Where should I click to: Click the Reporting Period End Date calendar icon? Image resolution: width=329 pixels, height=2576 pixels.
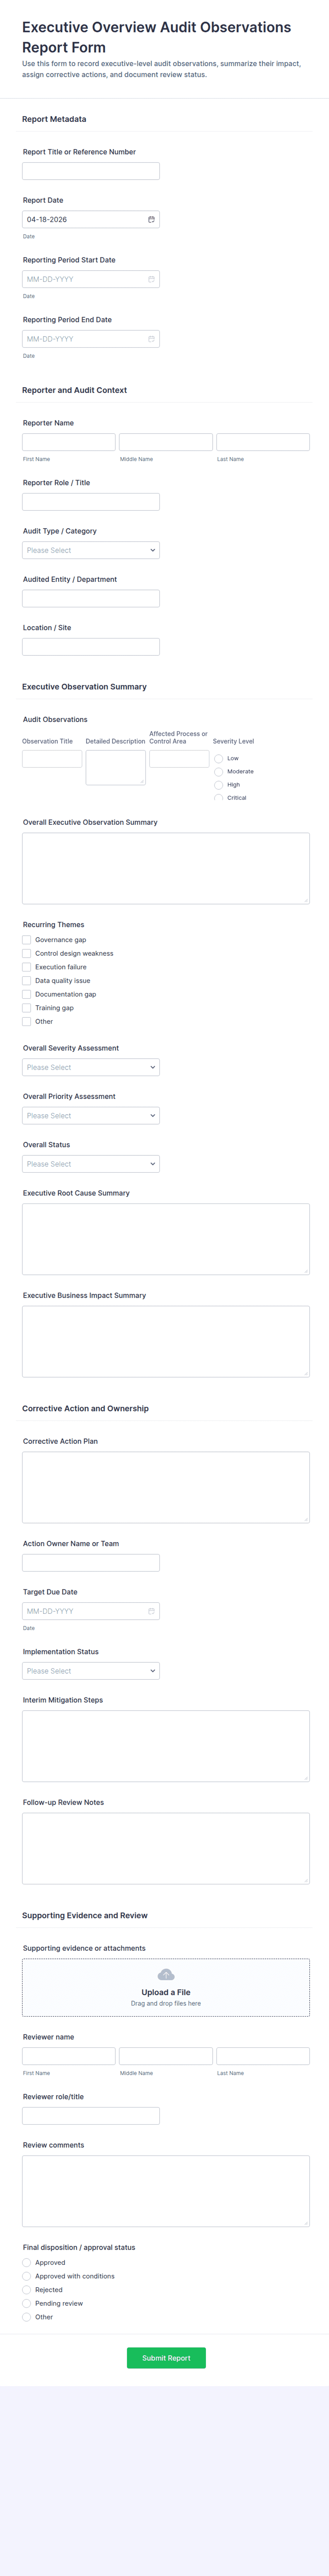coord(151,339)
